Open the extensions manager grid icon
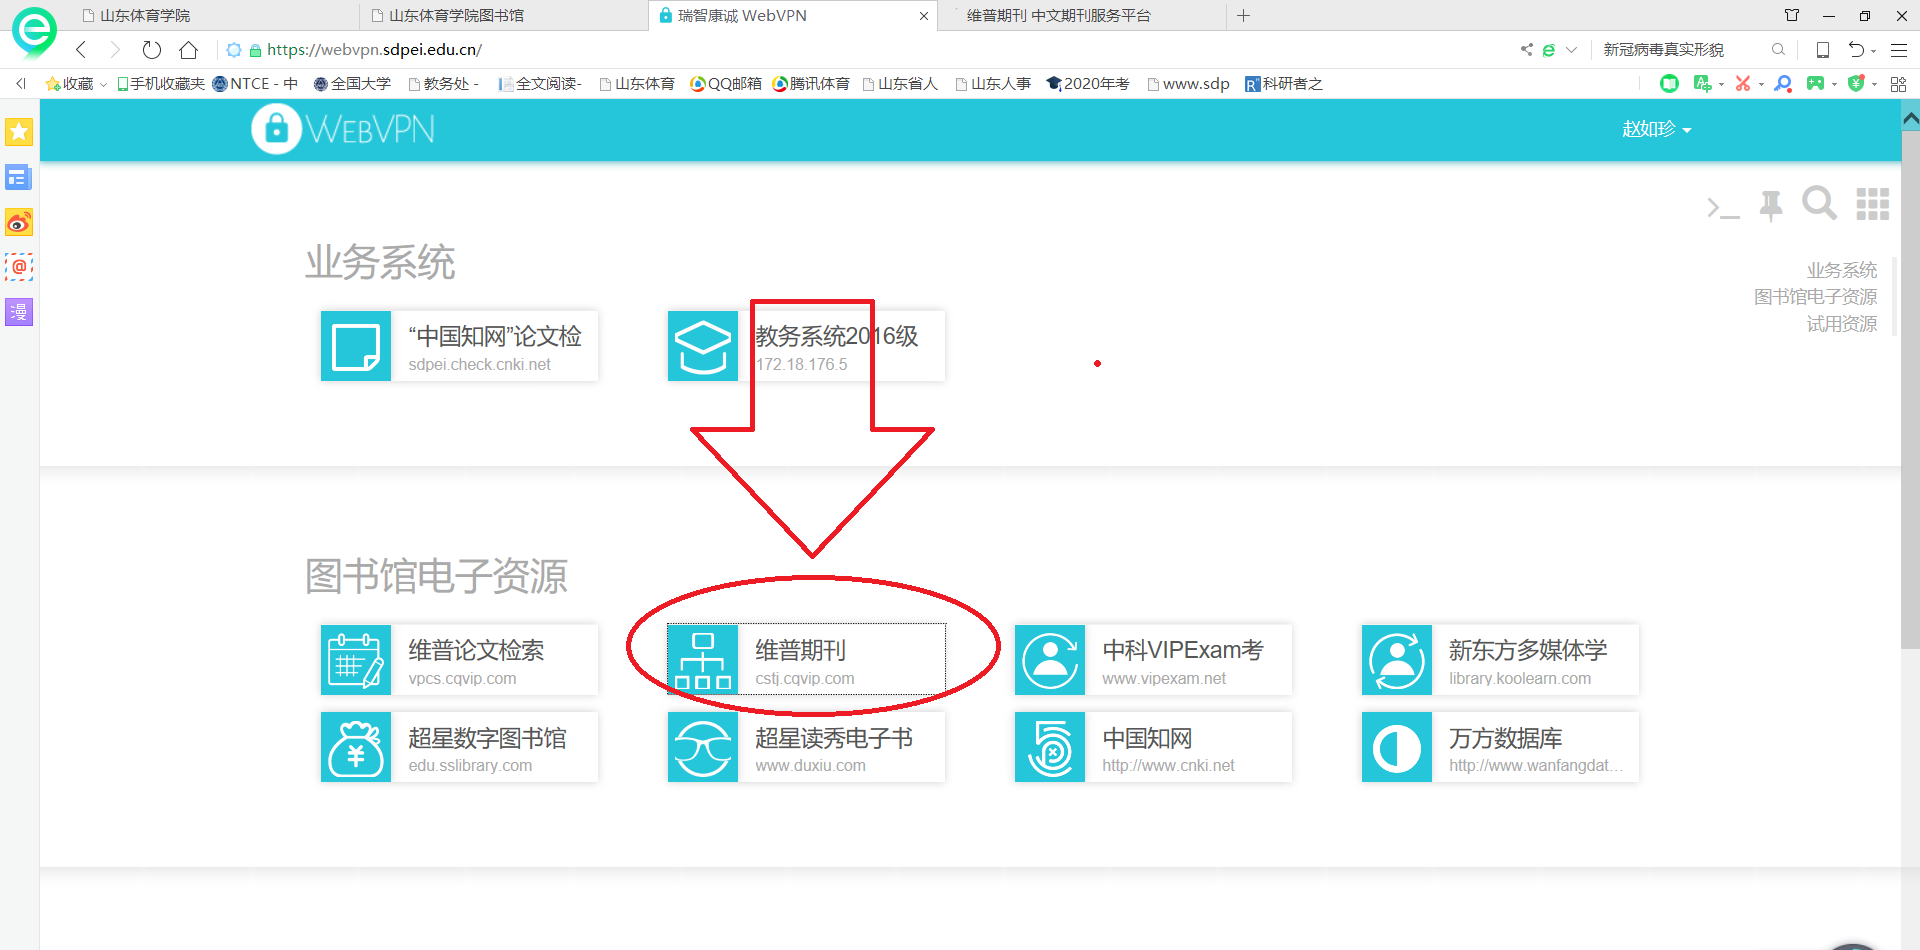The image size is (1920, 950). 1898,84
